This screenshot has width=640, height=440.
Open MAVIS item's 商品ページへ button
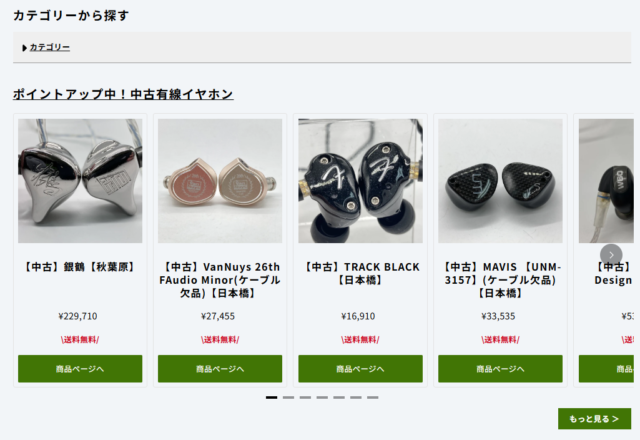coord(500,369)
